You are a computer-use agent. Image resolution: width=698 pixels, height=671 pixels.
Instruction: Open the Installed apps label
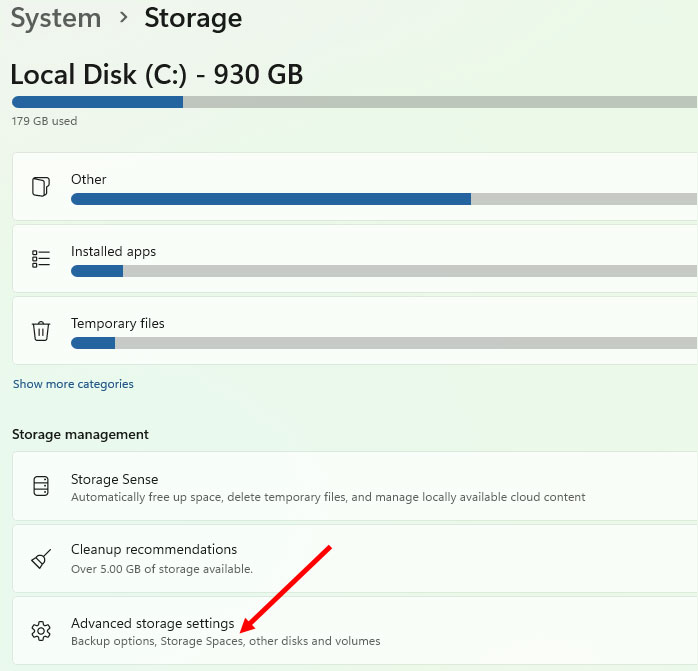[113, 251]
